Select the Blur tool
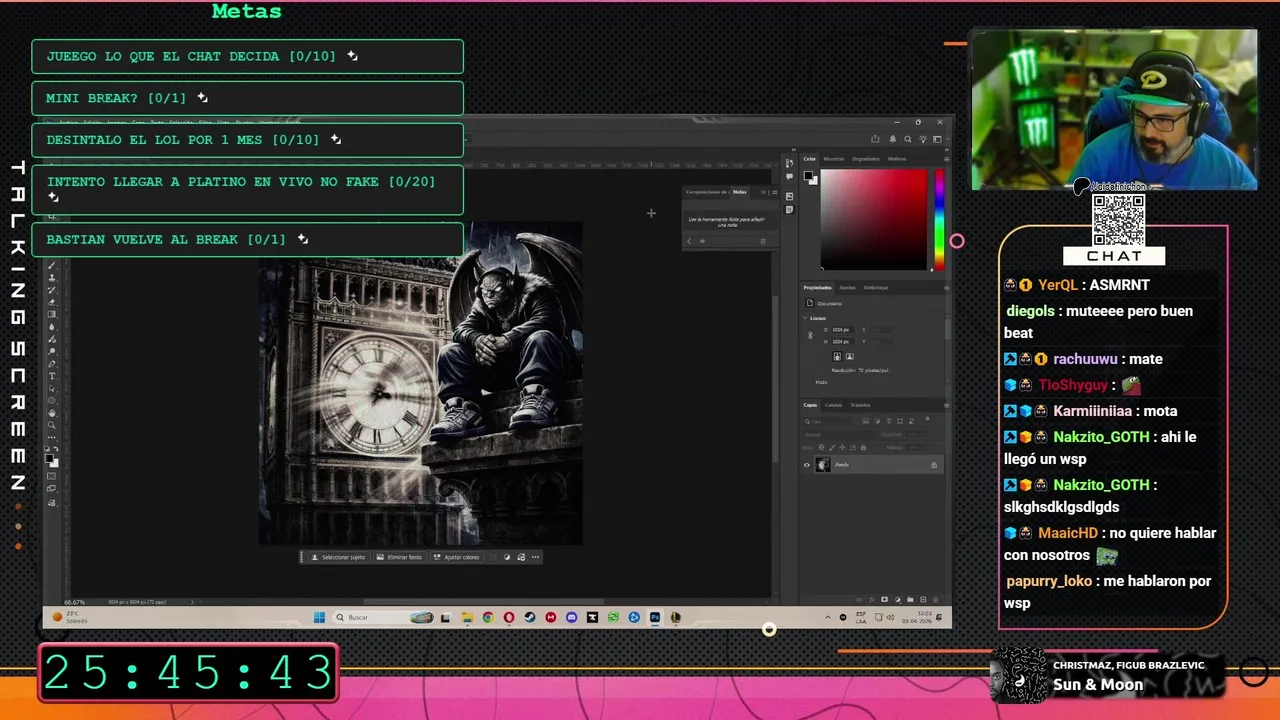The width and height of the screenshot is (1280, 720). 52,327
